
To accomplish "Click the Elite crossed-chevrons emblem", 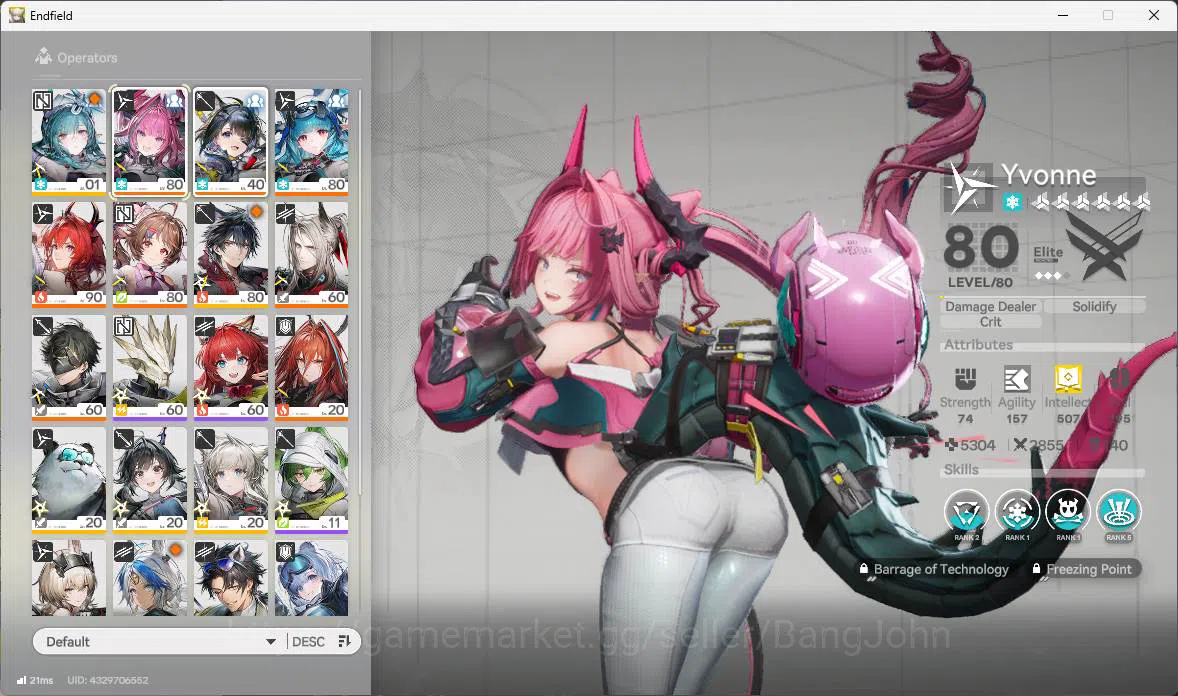I will [x=1104, y=245].
